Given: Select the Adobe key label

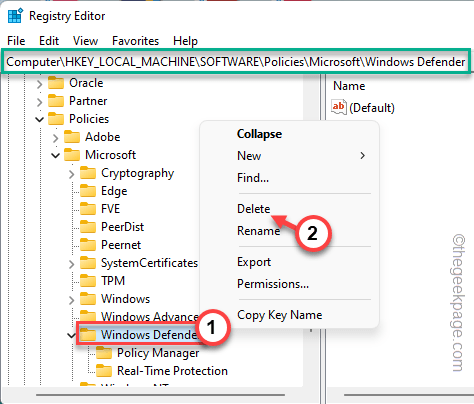Looking at the screenshot, I should pos(102,137).
